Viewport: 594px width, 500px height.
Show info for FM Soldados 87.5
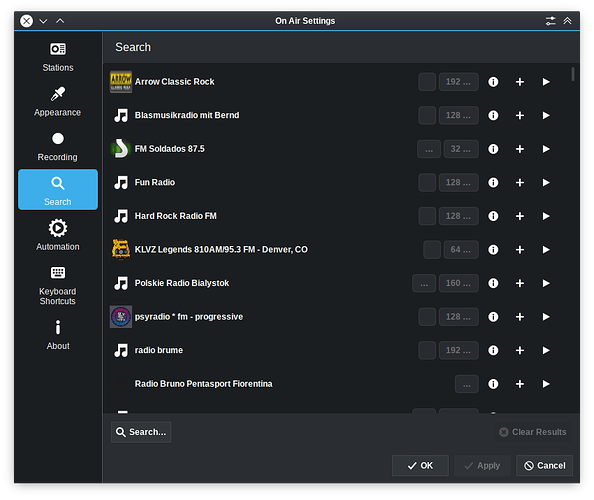[x=493, y=149]
